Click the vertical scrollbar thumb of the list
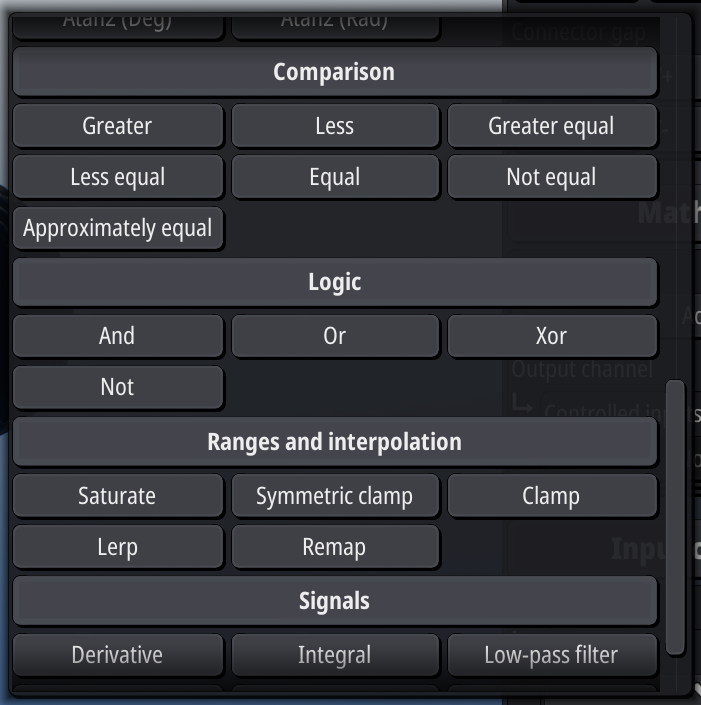 pos(675,518)
